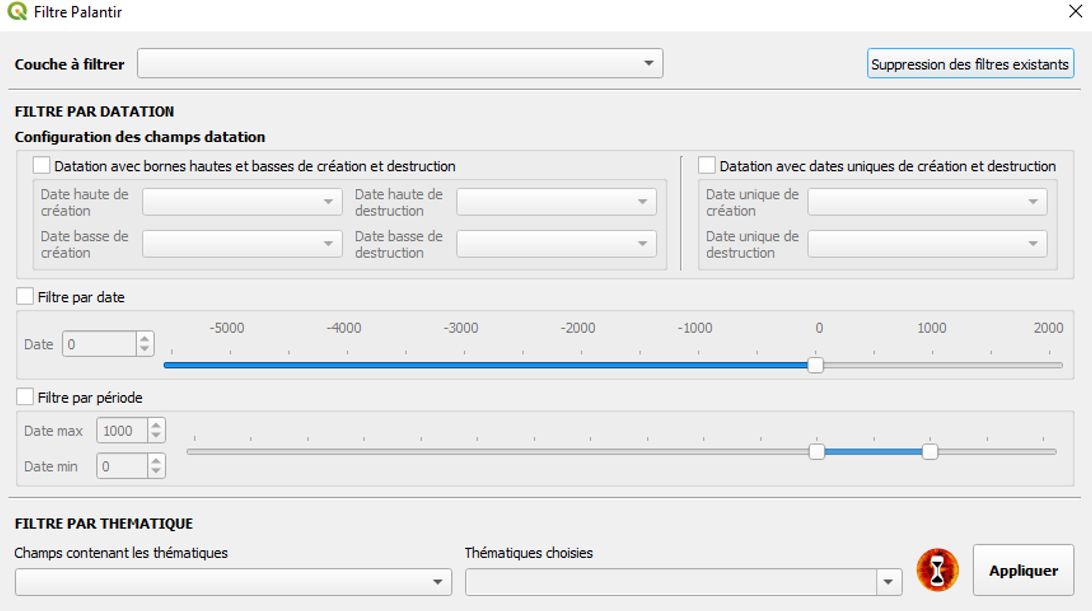
Task: Open the Date basse de destruction dropdown
Action: (556, 244)
